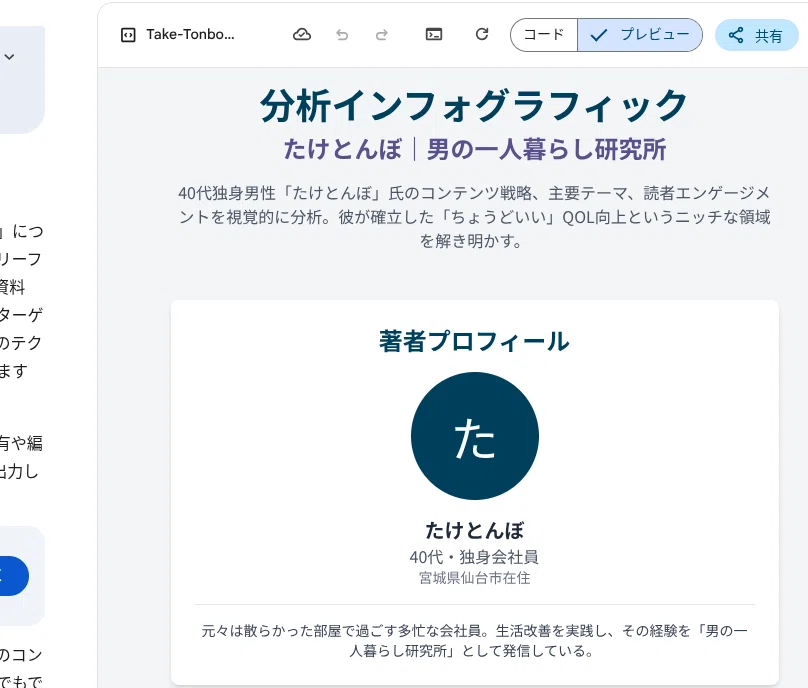Viewport: 808px width, 688px height.
Task: Click the round た avatar
Action: point(475,436)
